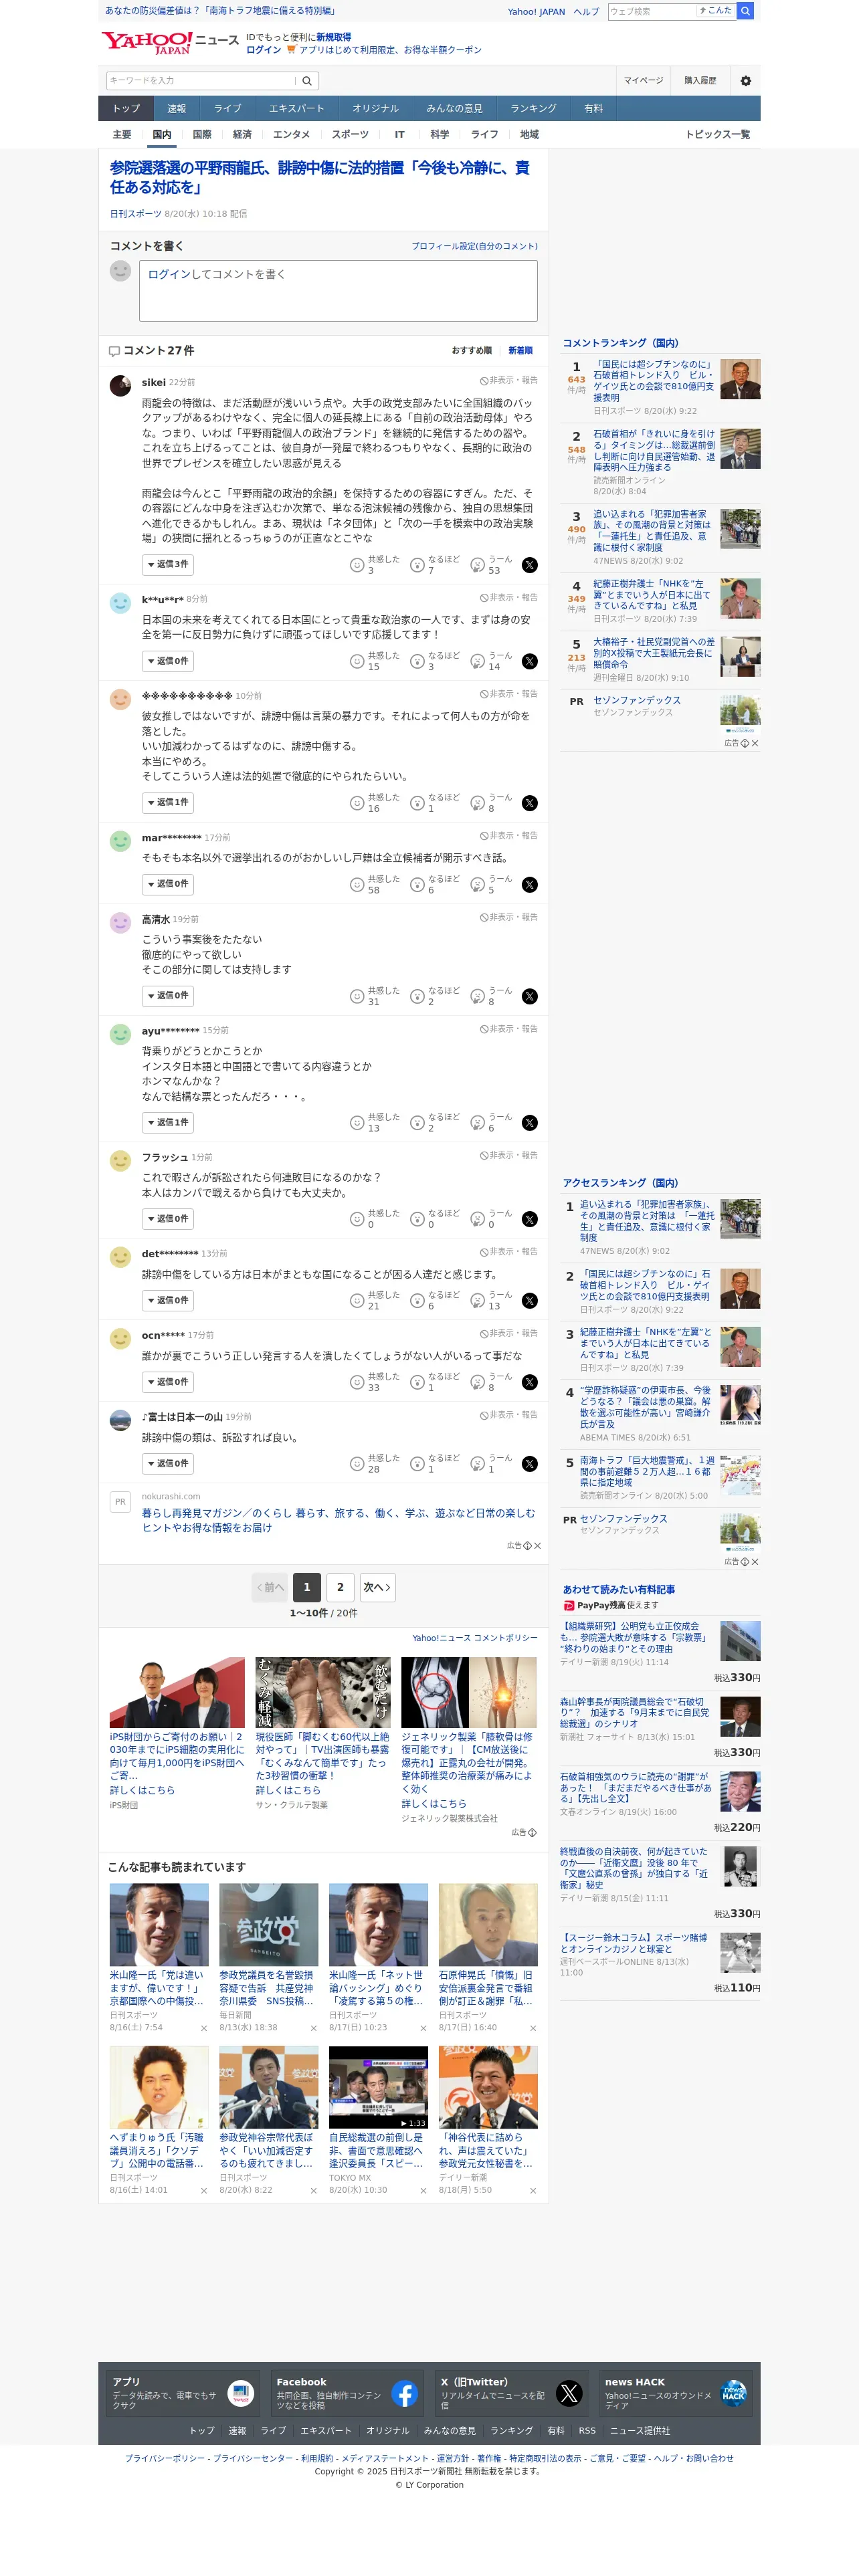Click the comment text box
Image resolution: width=859 pixels, height=2576 pixels.
(x=338, y=291)
